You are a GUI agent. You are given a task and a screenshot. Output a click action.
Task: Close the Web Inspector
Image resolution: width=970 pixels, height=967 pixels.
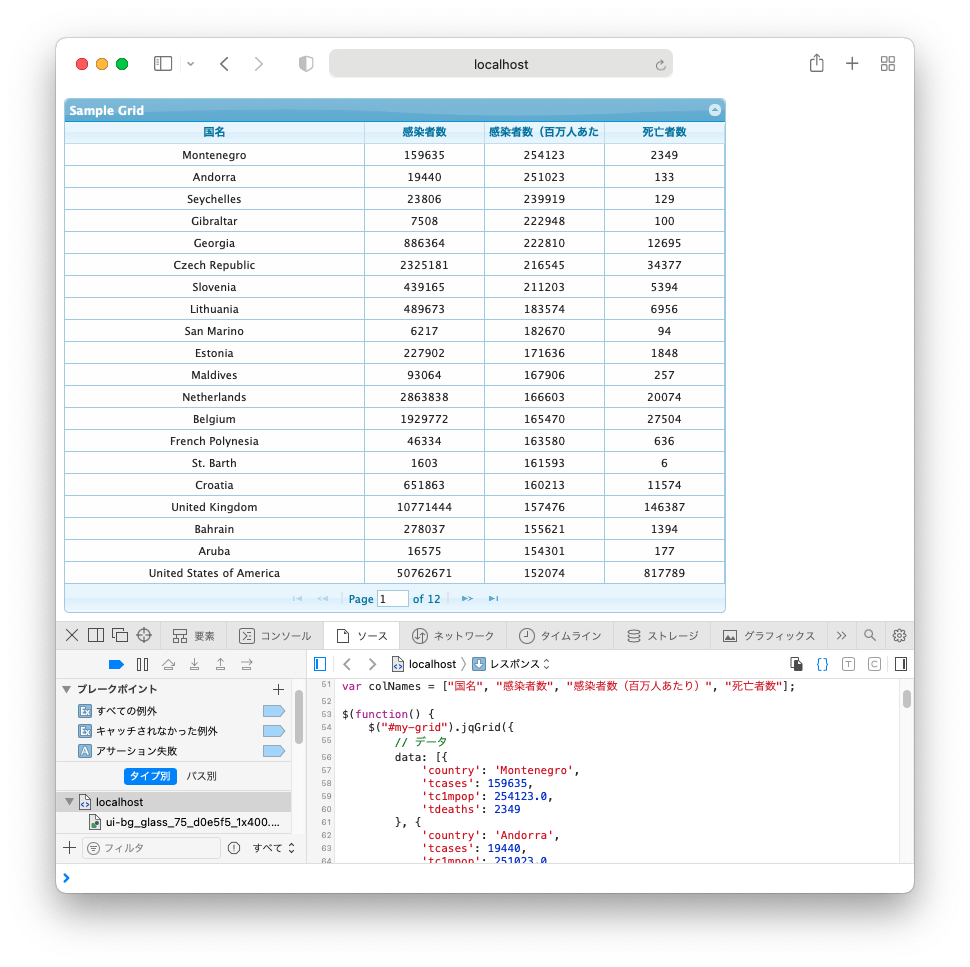coord(72,635)
